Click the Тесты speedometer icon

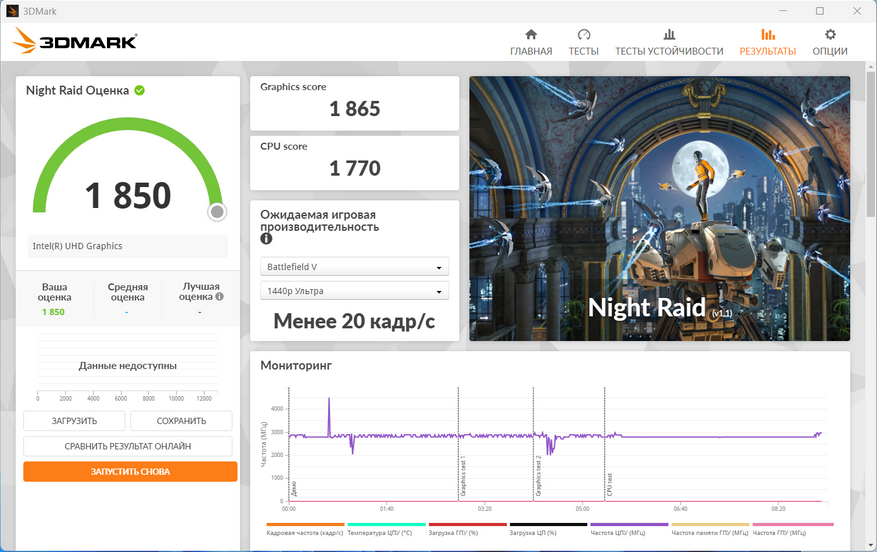point(584,34)
